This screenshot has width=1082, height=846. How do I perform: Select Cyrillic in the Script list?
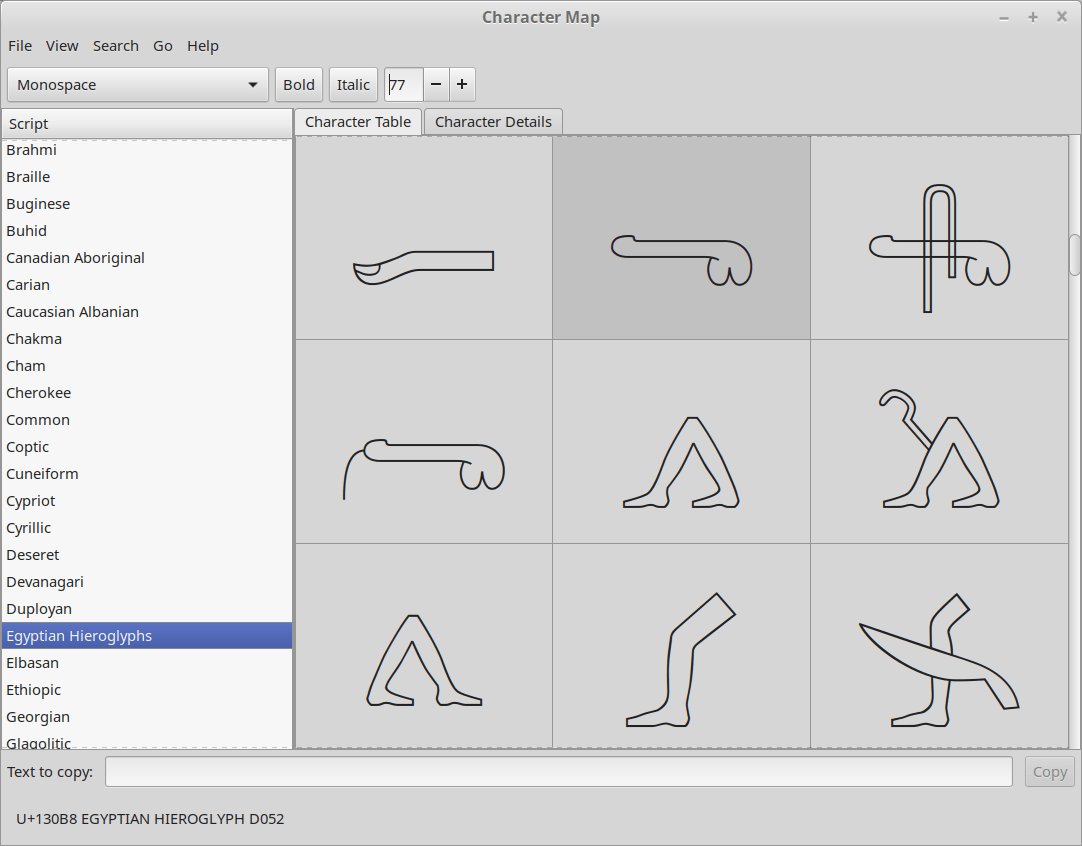29,528
